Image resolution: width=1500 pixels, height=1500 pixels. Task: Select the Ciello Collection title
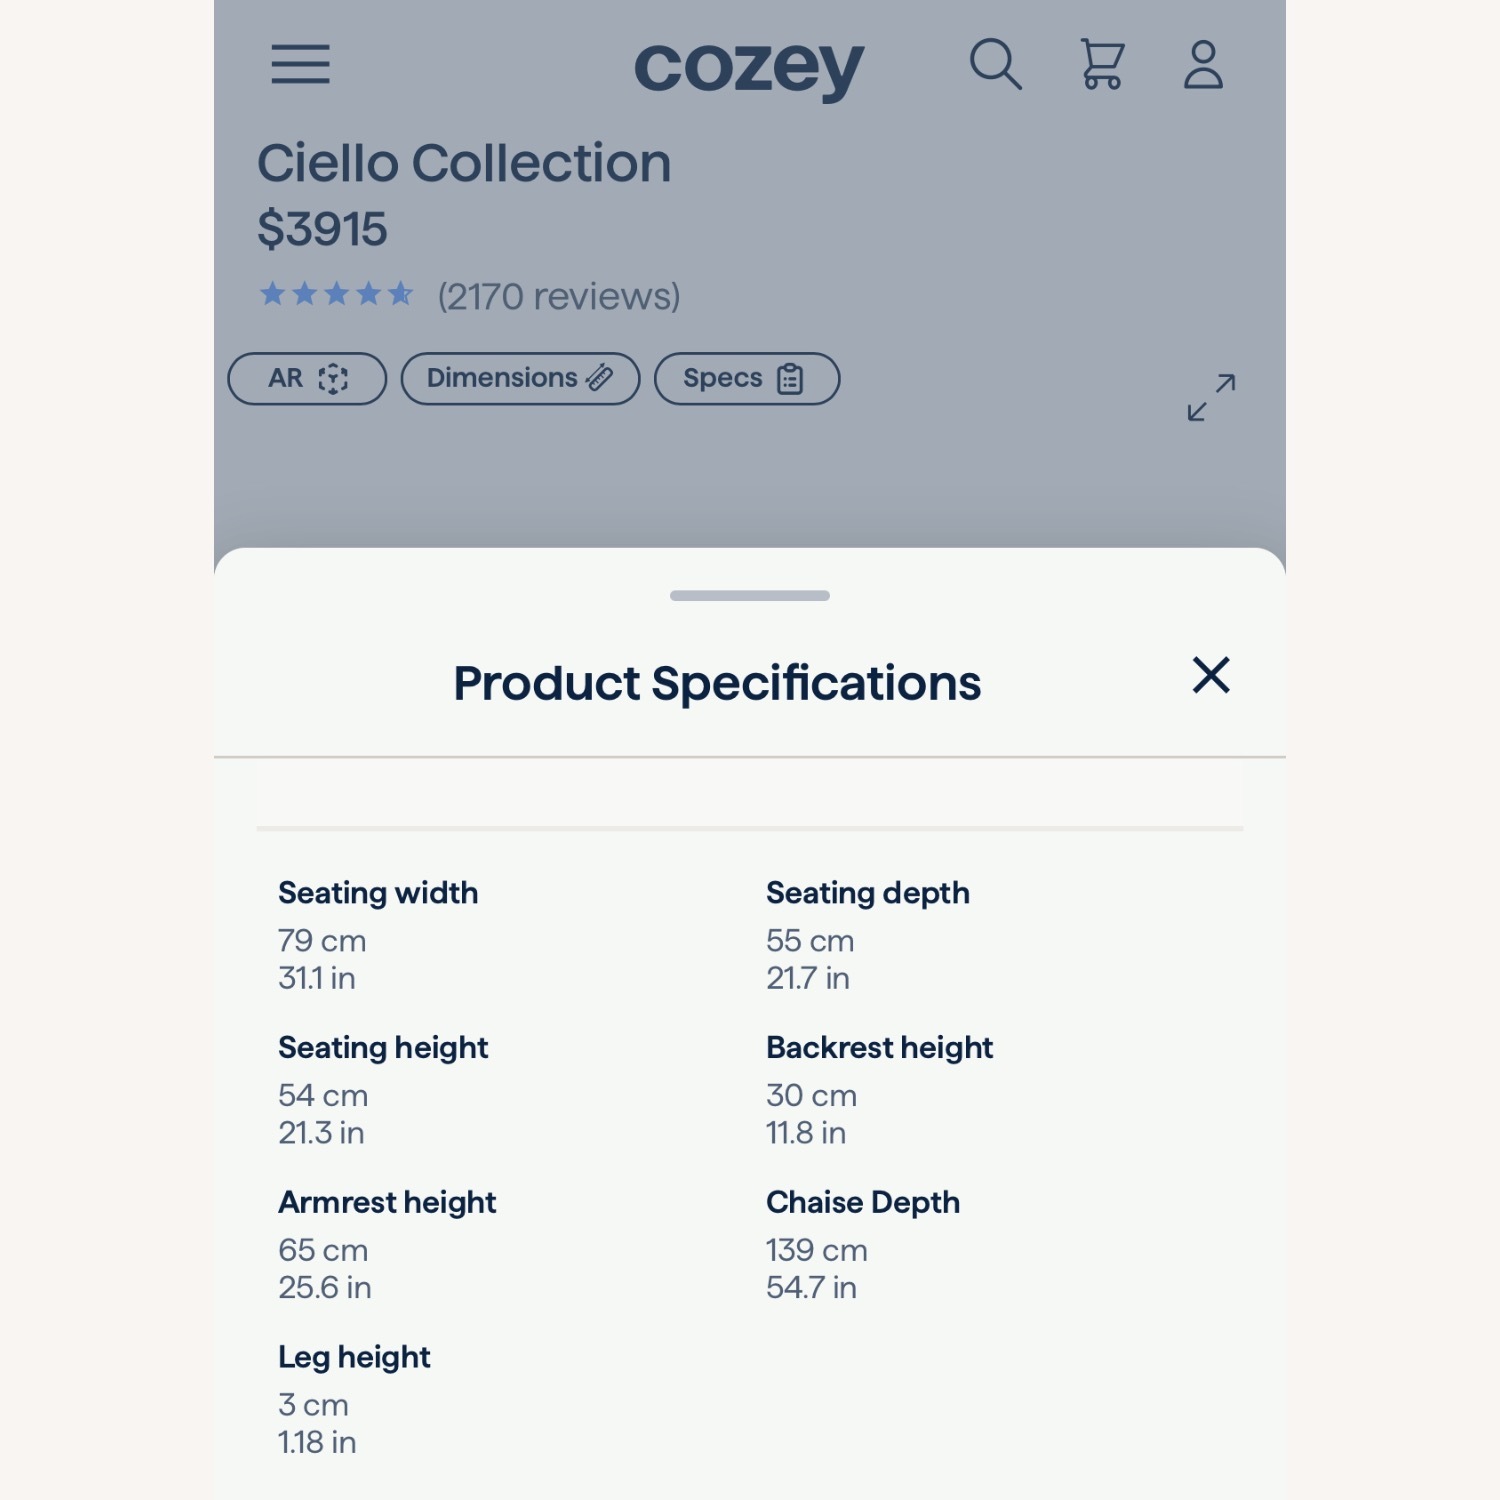(464, 163)
